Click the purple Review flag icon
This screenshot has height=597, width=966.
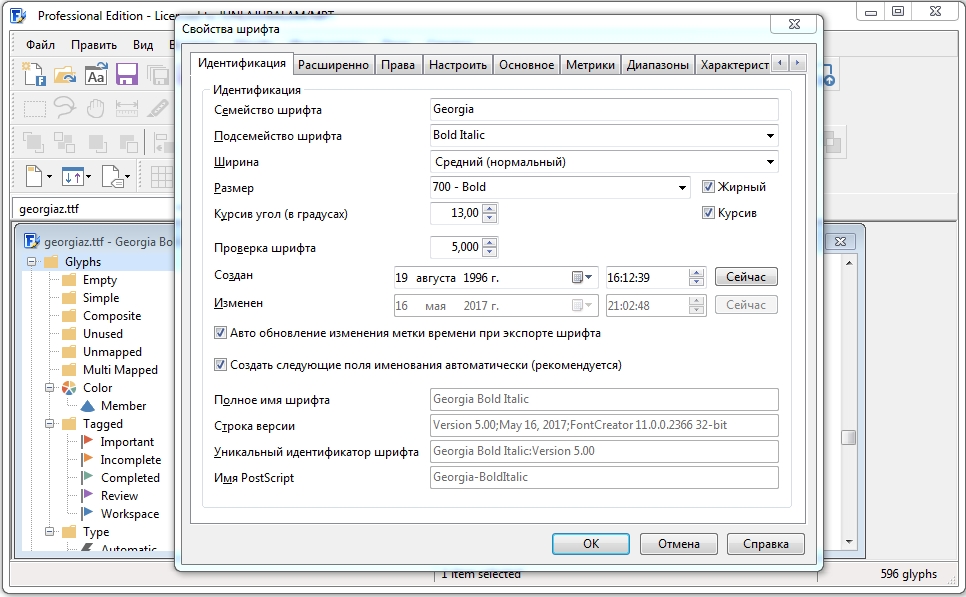(x=87, y=495)
